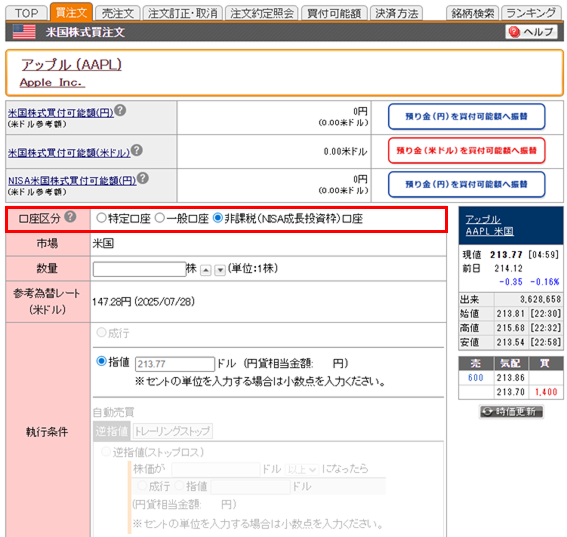Click the bid price 213.70
The image size is (567, 537).
(511, 392)
